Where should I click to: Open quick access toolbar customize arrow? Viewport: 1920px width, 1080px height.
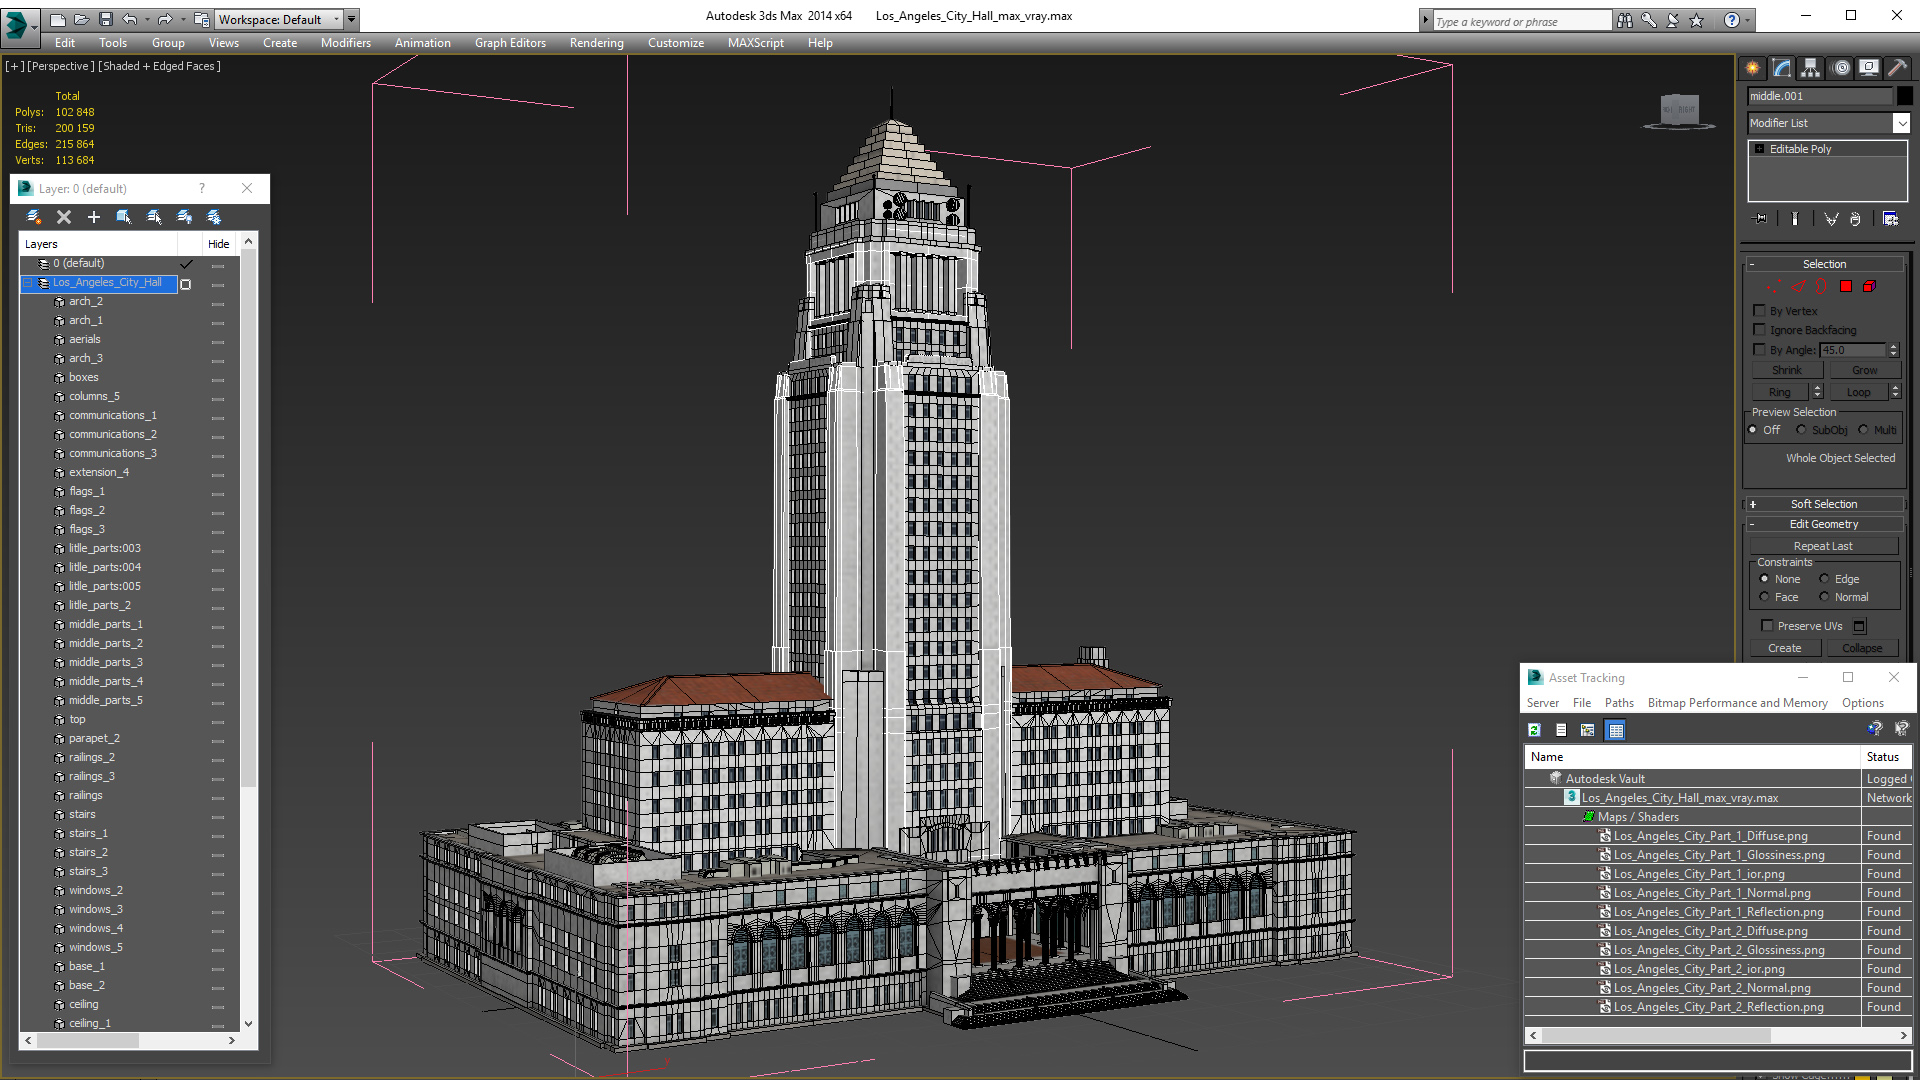tap(351, 19)
